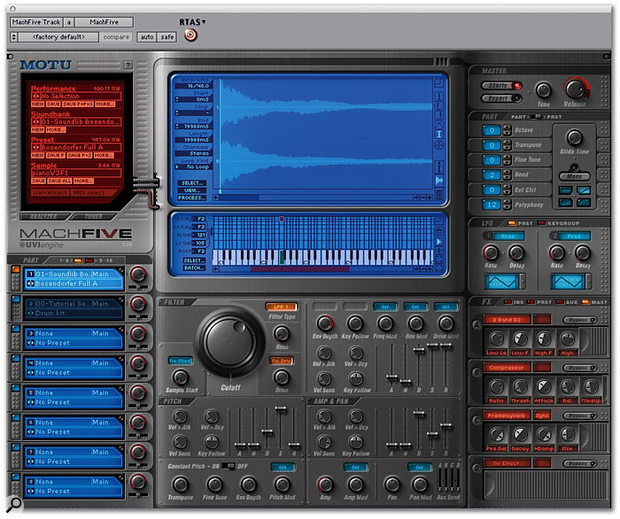Image resolution: width=620 pixels, height=519 pixels.
Task: Click the pitch Transpose knob
Action: (x=180, y=484)
